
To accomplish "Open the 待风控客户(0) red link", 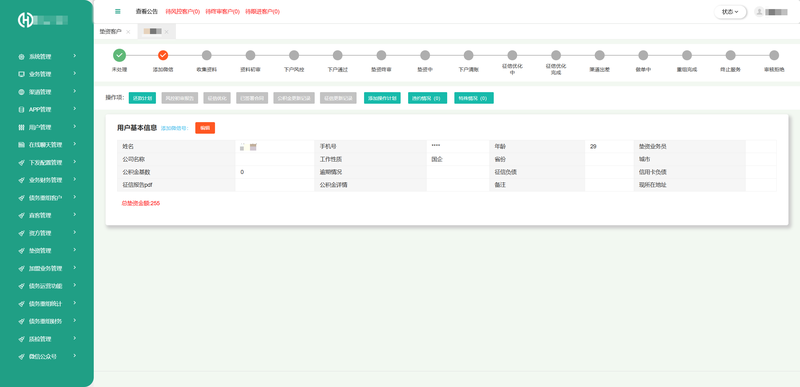I will pos(183,11).
